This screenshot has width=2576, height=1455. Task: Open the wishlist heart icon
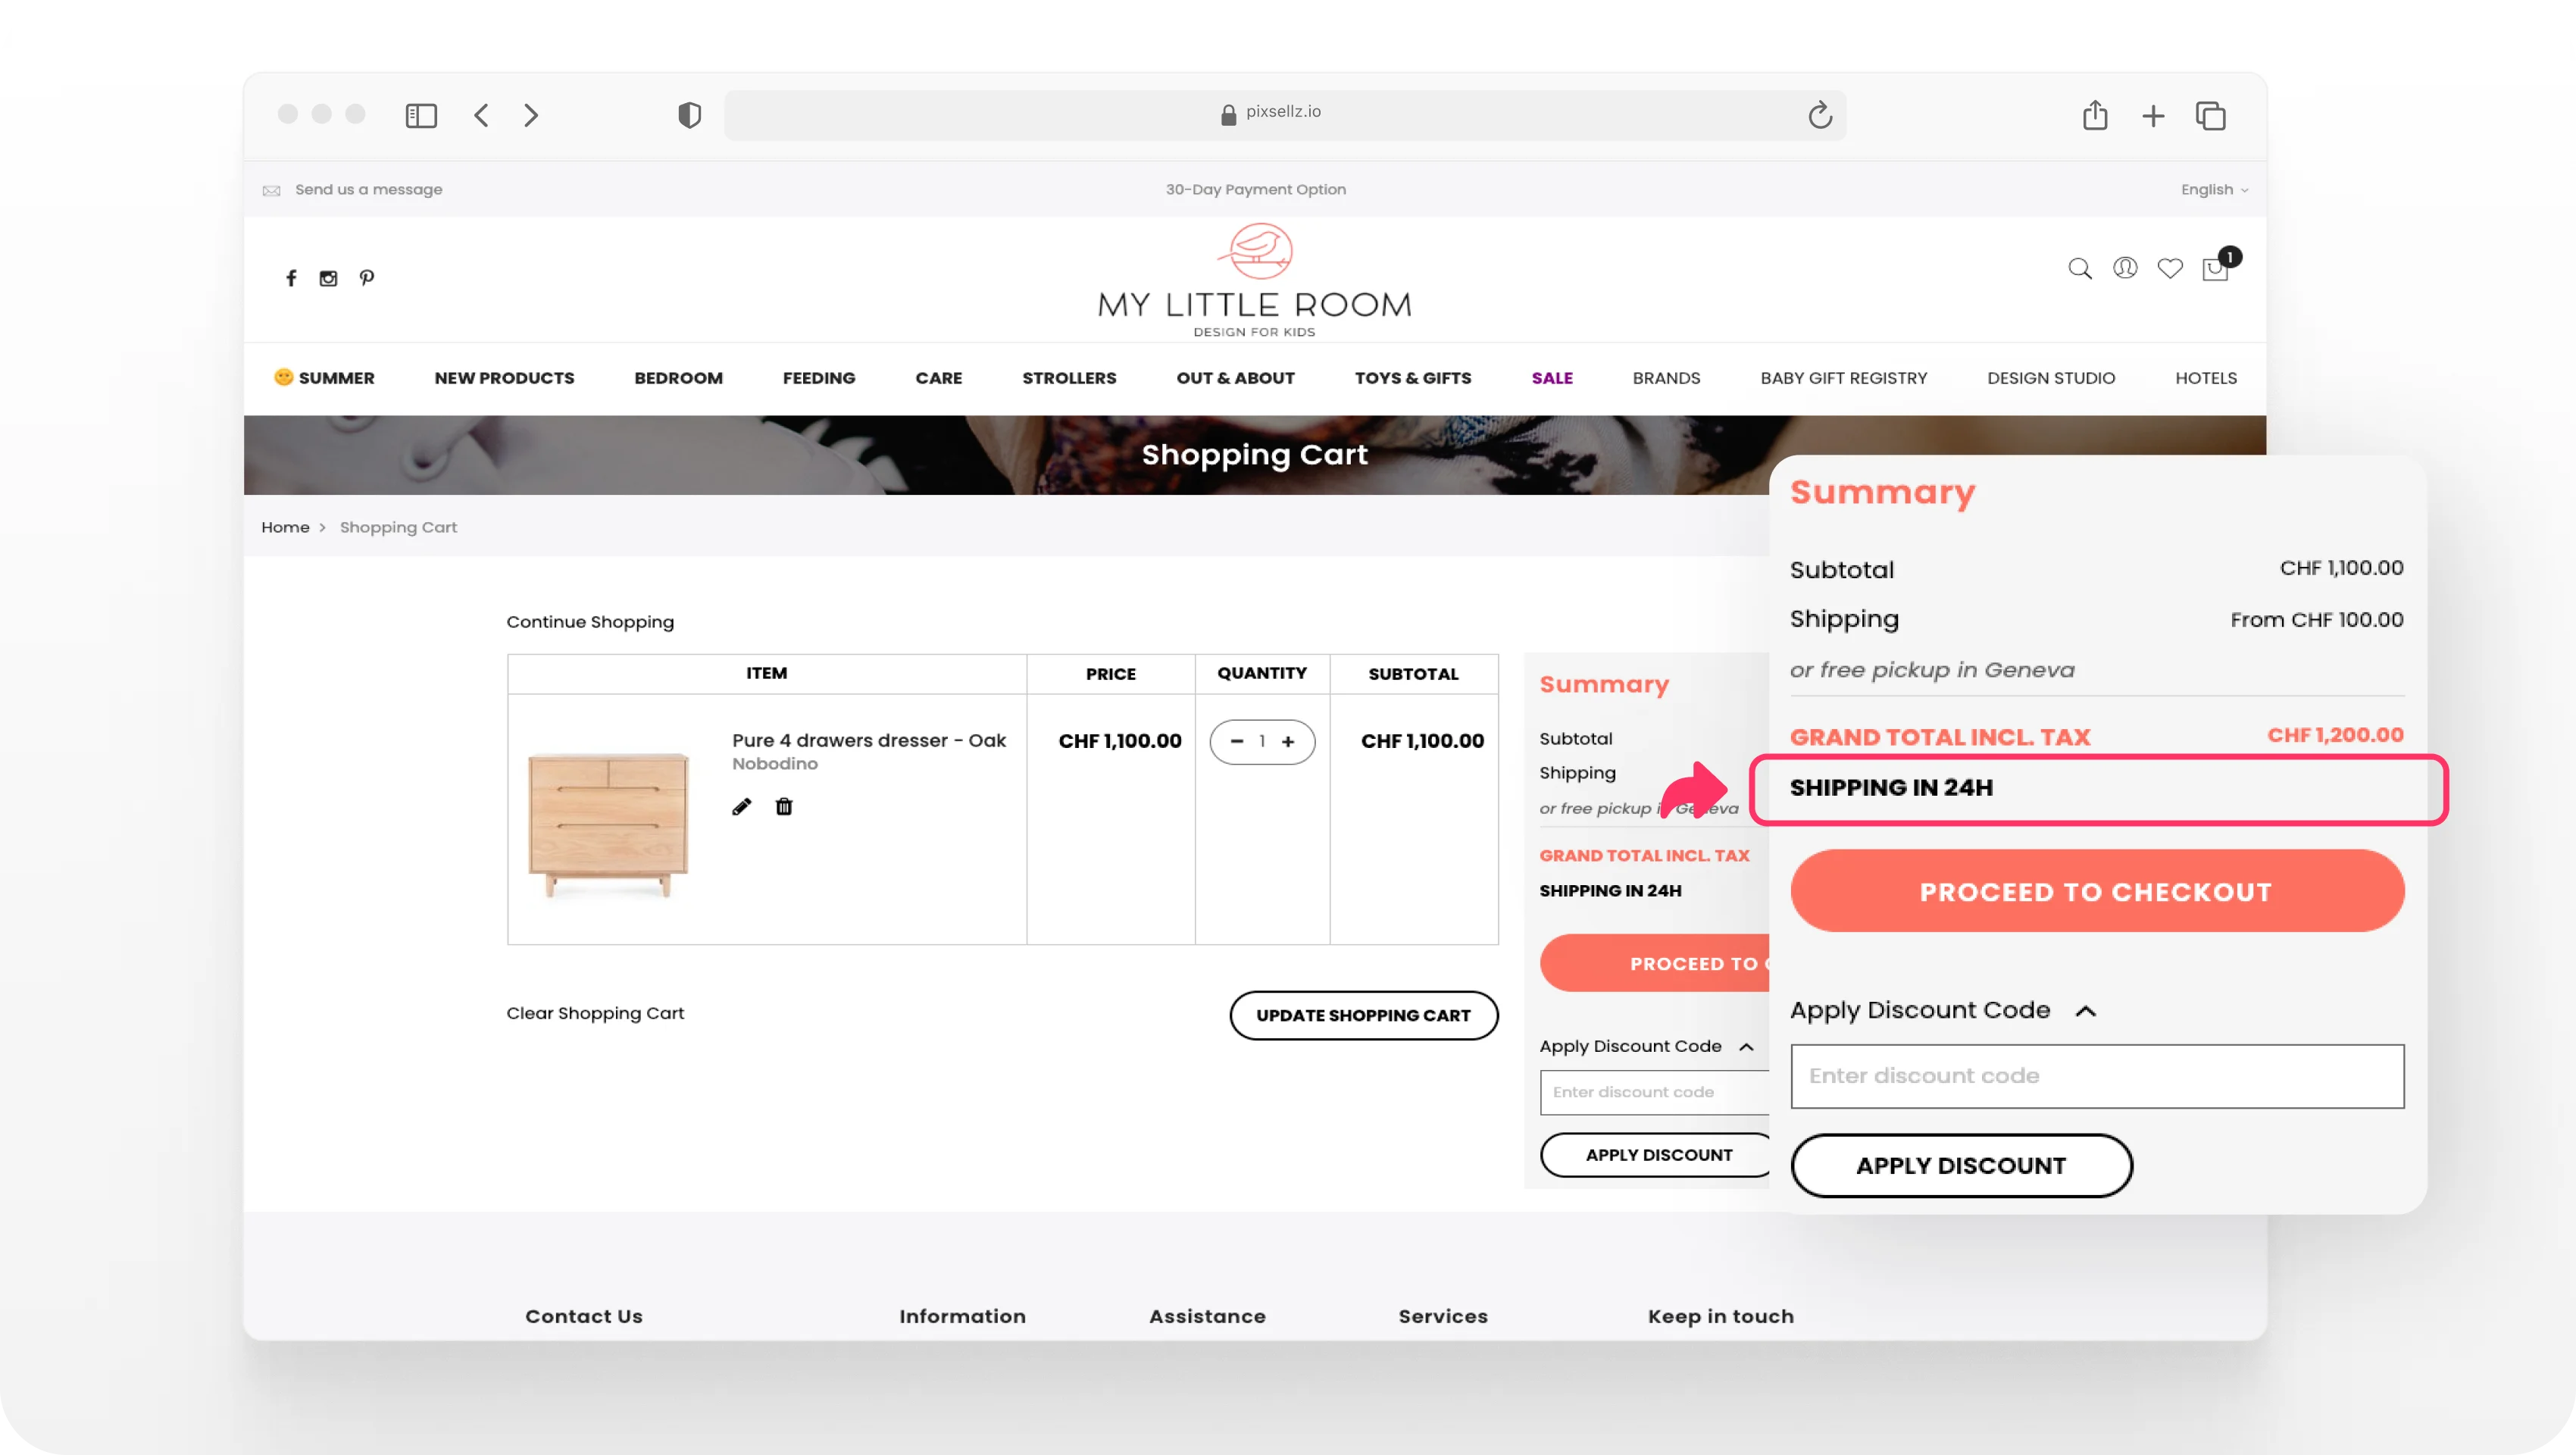[2170, 268]
